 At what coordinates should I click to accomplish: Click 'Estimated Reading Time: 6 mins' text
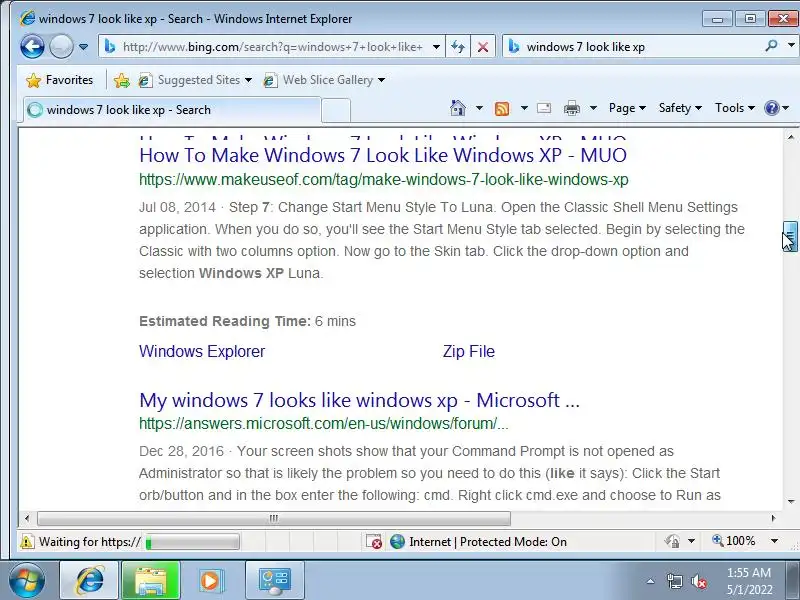[247, 321]
